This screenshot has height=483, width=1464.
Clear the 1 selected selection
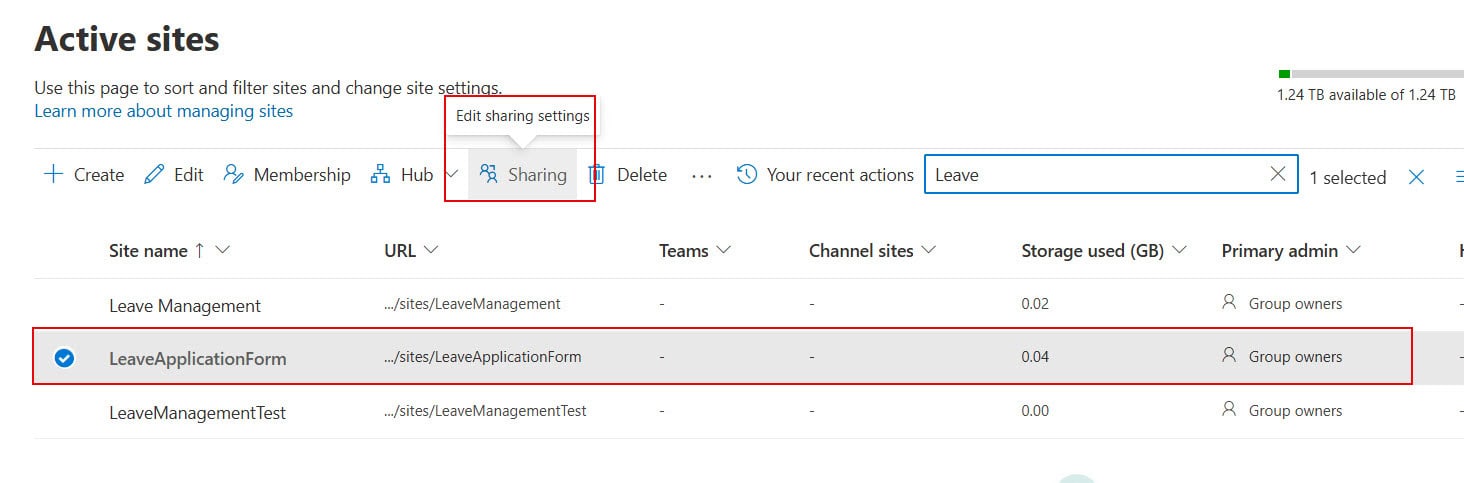1416,177
